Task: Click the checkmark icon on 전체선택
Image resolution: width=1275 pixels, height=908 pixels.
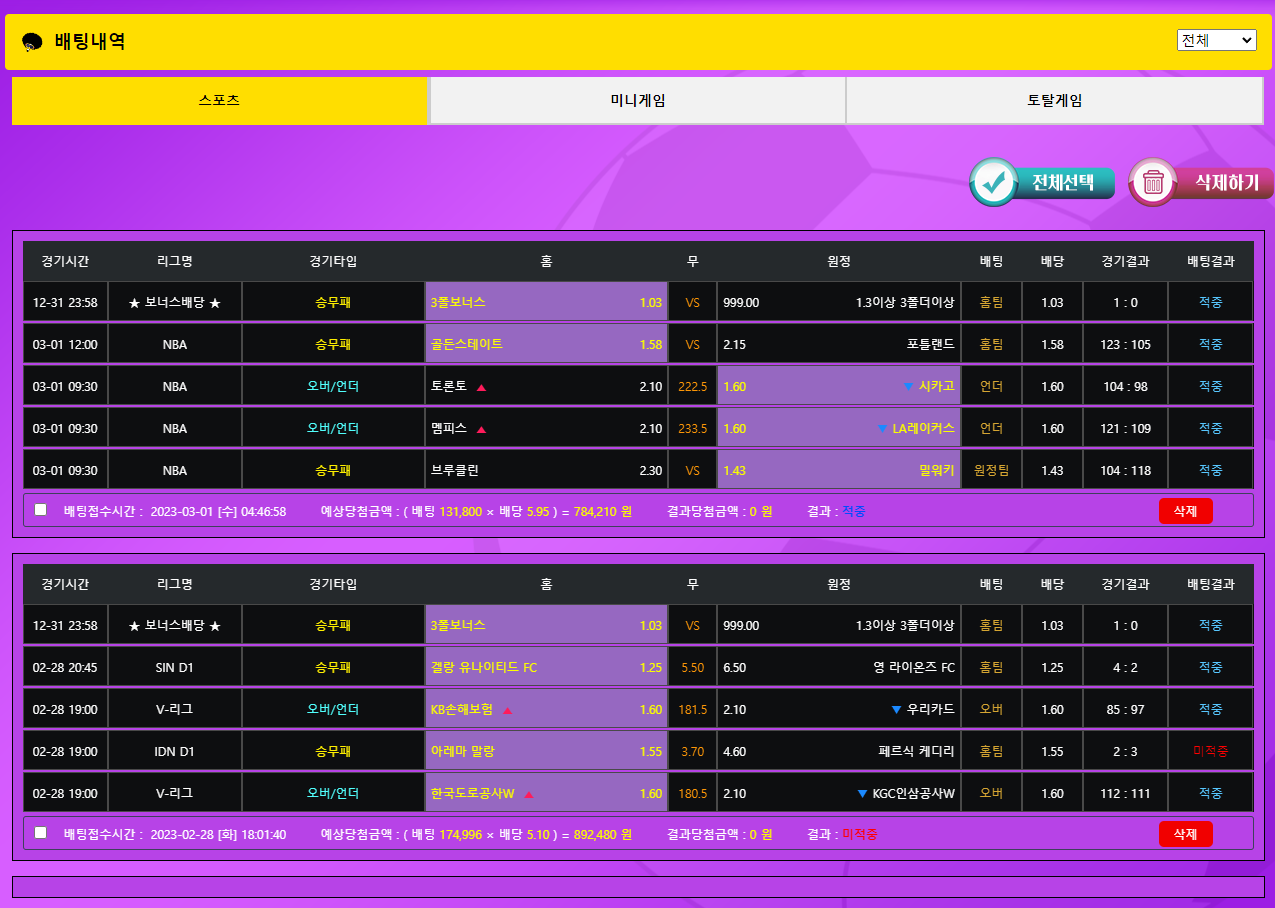Action: point(993,183)
